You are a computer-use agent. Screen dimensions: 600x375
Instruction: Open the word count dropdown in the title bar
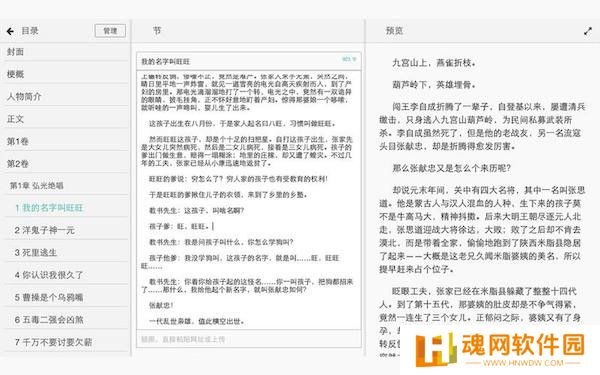click(x=349, y=59)
